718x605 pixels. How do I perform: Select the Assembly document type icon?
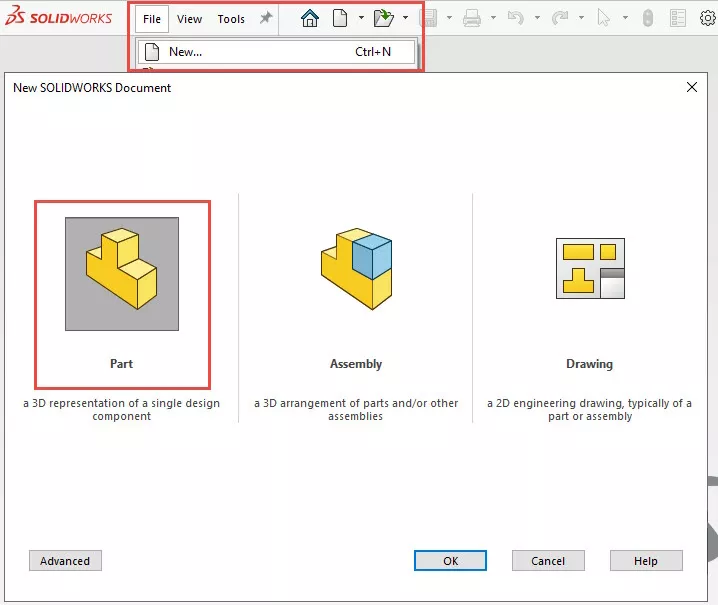tap(356, 269)
